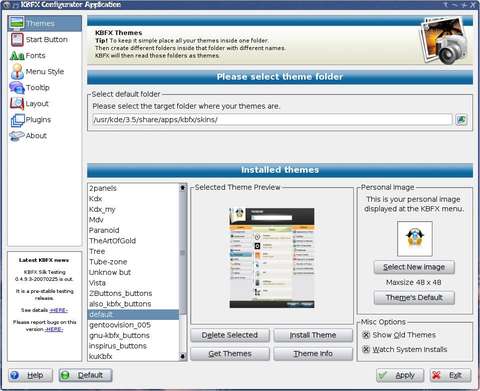
Task: Open the About icon section
Action: [17, 136]
